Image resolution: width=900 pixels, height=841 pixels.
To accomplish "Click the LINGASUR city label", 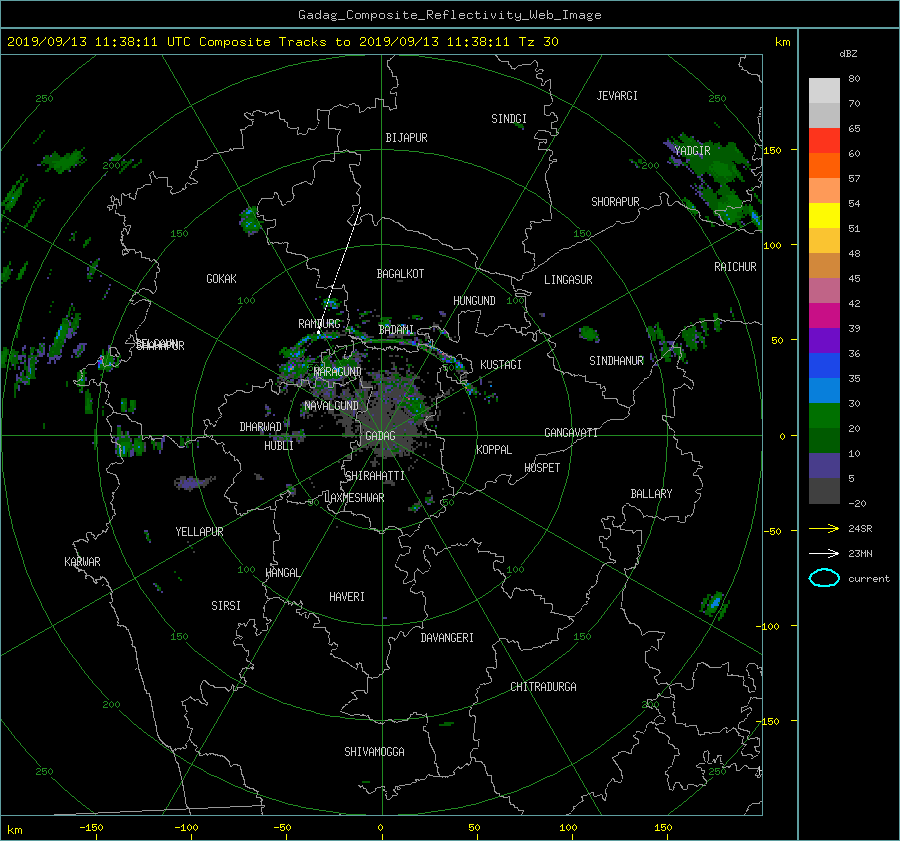I will click(x=568, y=280).
